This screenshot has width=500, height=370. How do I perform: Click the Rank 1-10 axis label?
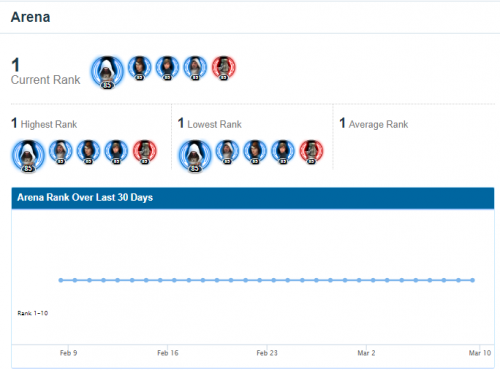33,313
